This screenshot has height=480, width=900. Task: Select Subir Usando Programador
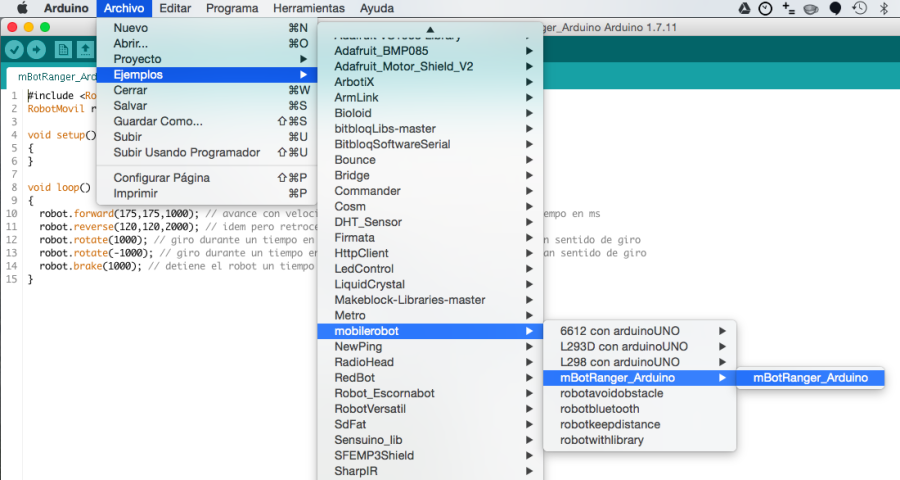click(x=207, y=152)
